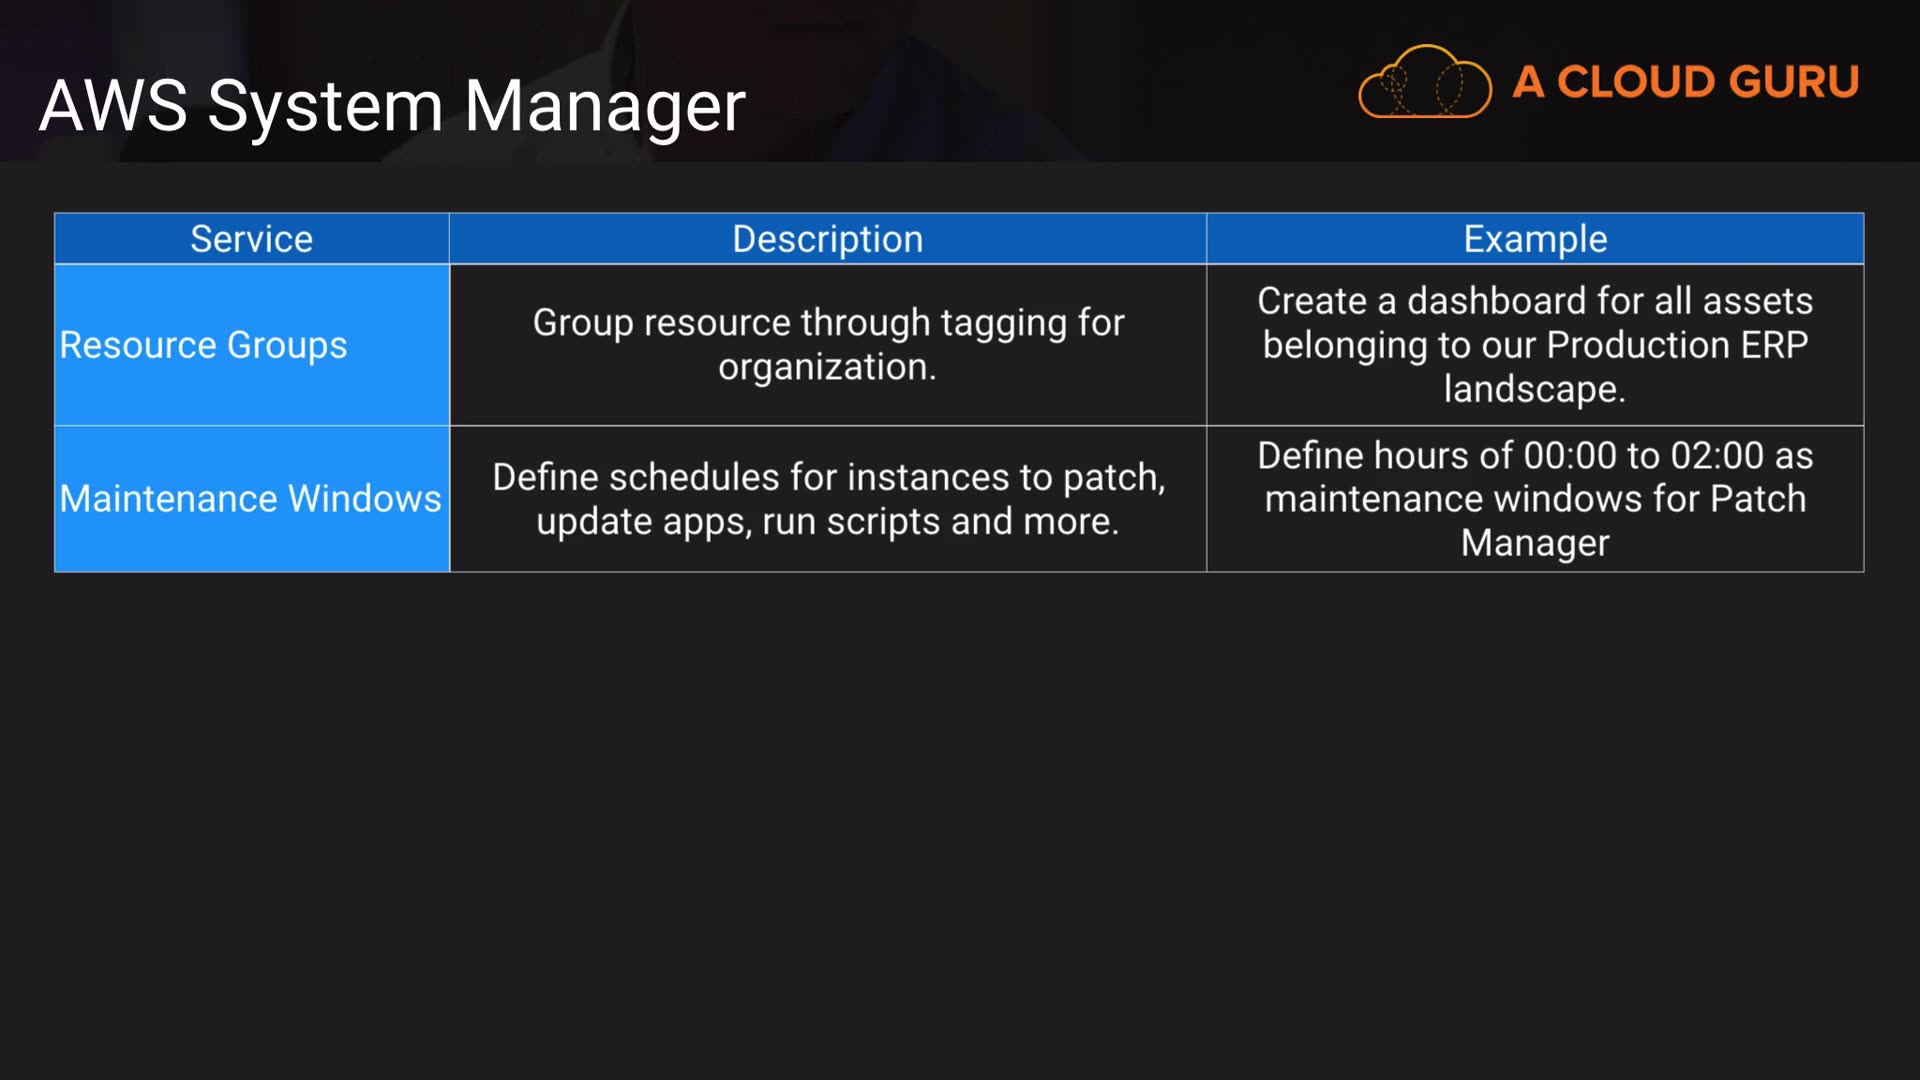Screen dimensions: 1920x1080
Task: Click the Patch Manager text in example
Action: click(1534, 543)
